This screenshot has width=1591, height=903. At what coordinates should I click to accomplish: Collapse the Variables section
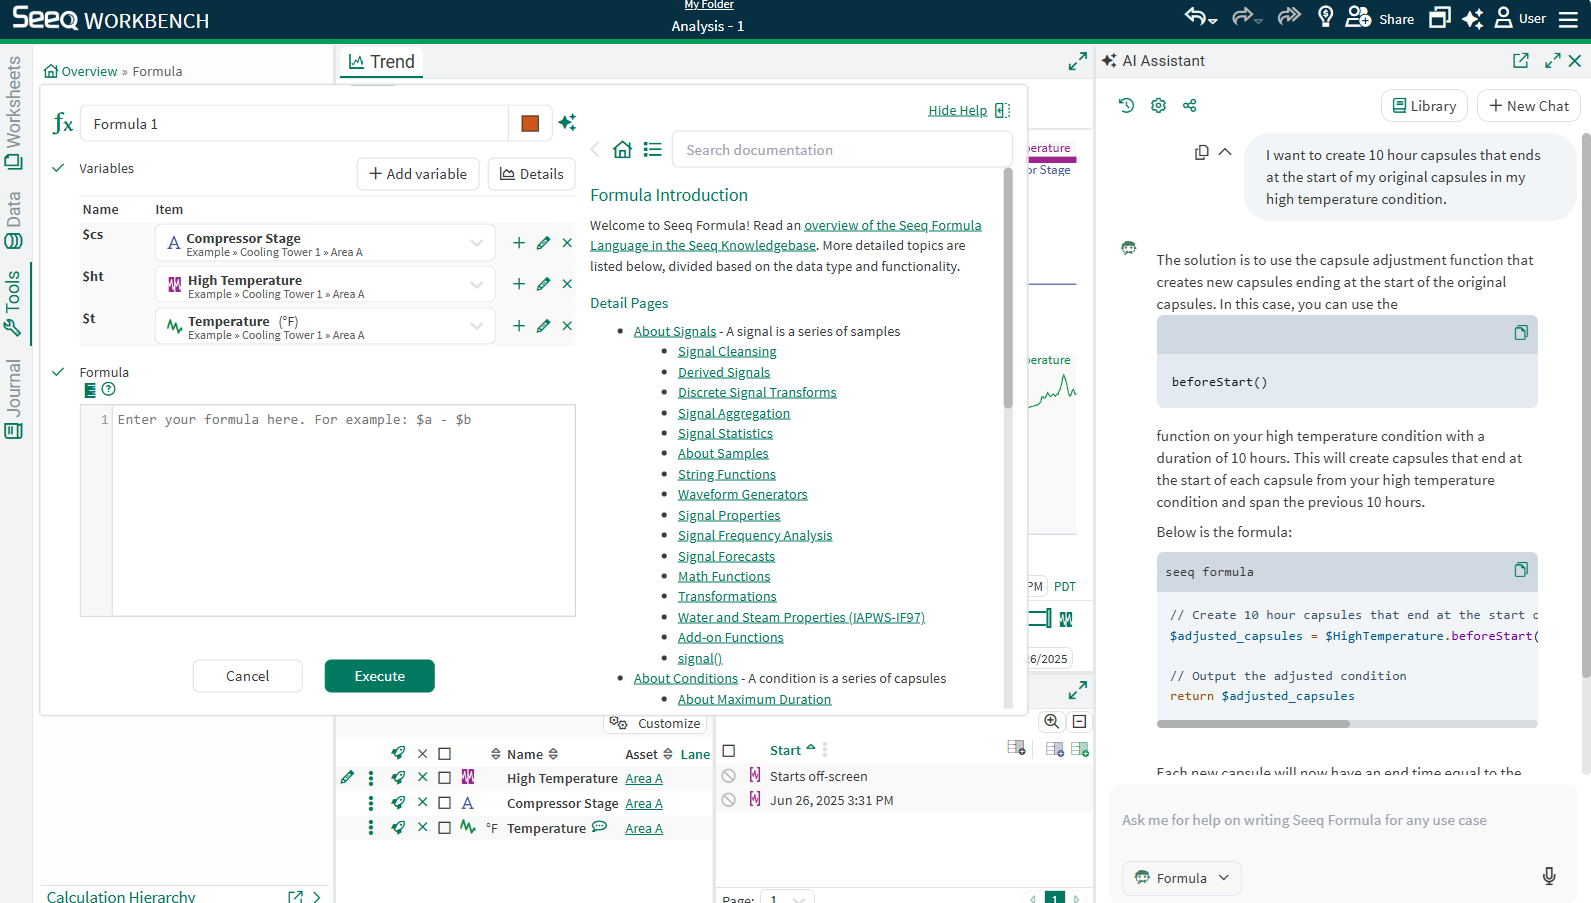pyautogui.click(x=58, y=168)
